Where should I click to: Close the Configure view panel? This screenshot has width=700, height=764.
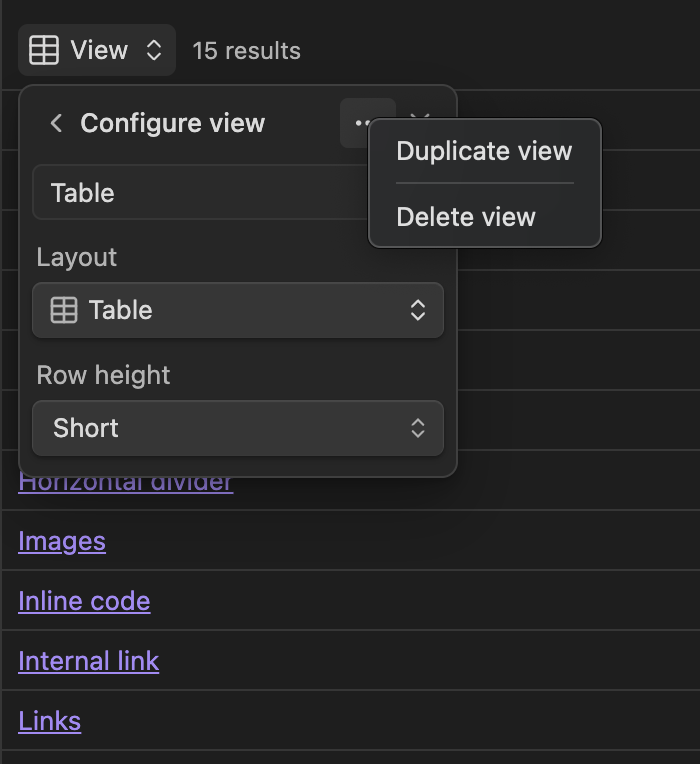tap(421, 114)
